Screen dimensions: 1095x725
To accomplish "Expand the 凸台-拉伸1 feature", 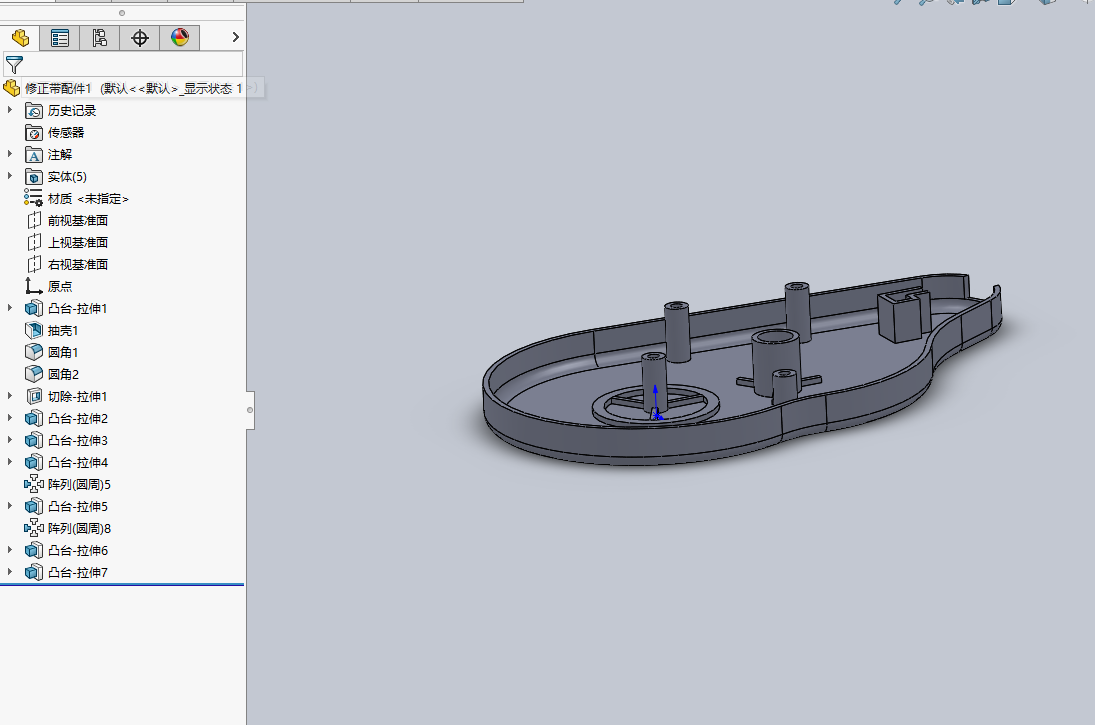I will click(x=10, y=307).
